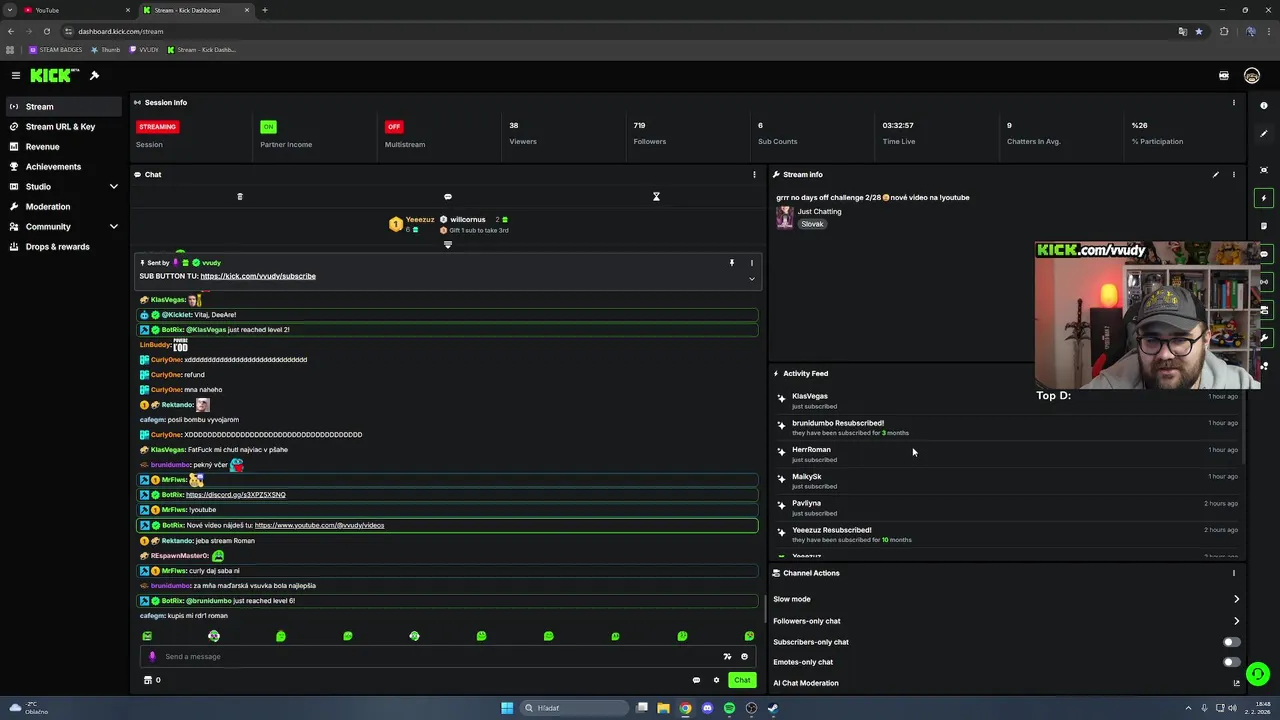Click Yeeezuz in the gift leaderboard

[420, 220]
